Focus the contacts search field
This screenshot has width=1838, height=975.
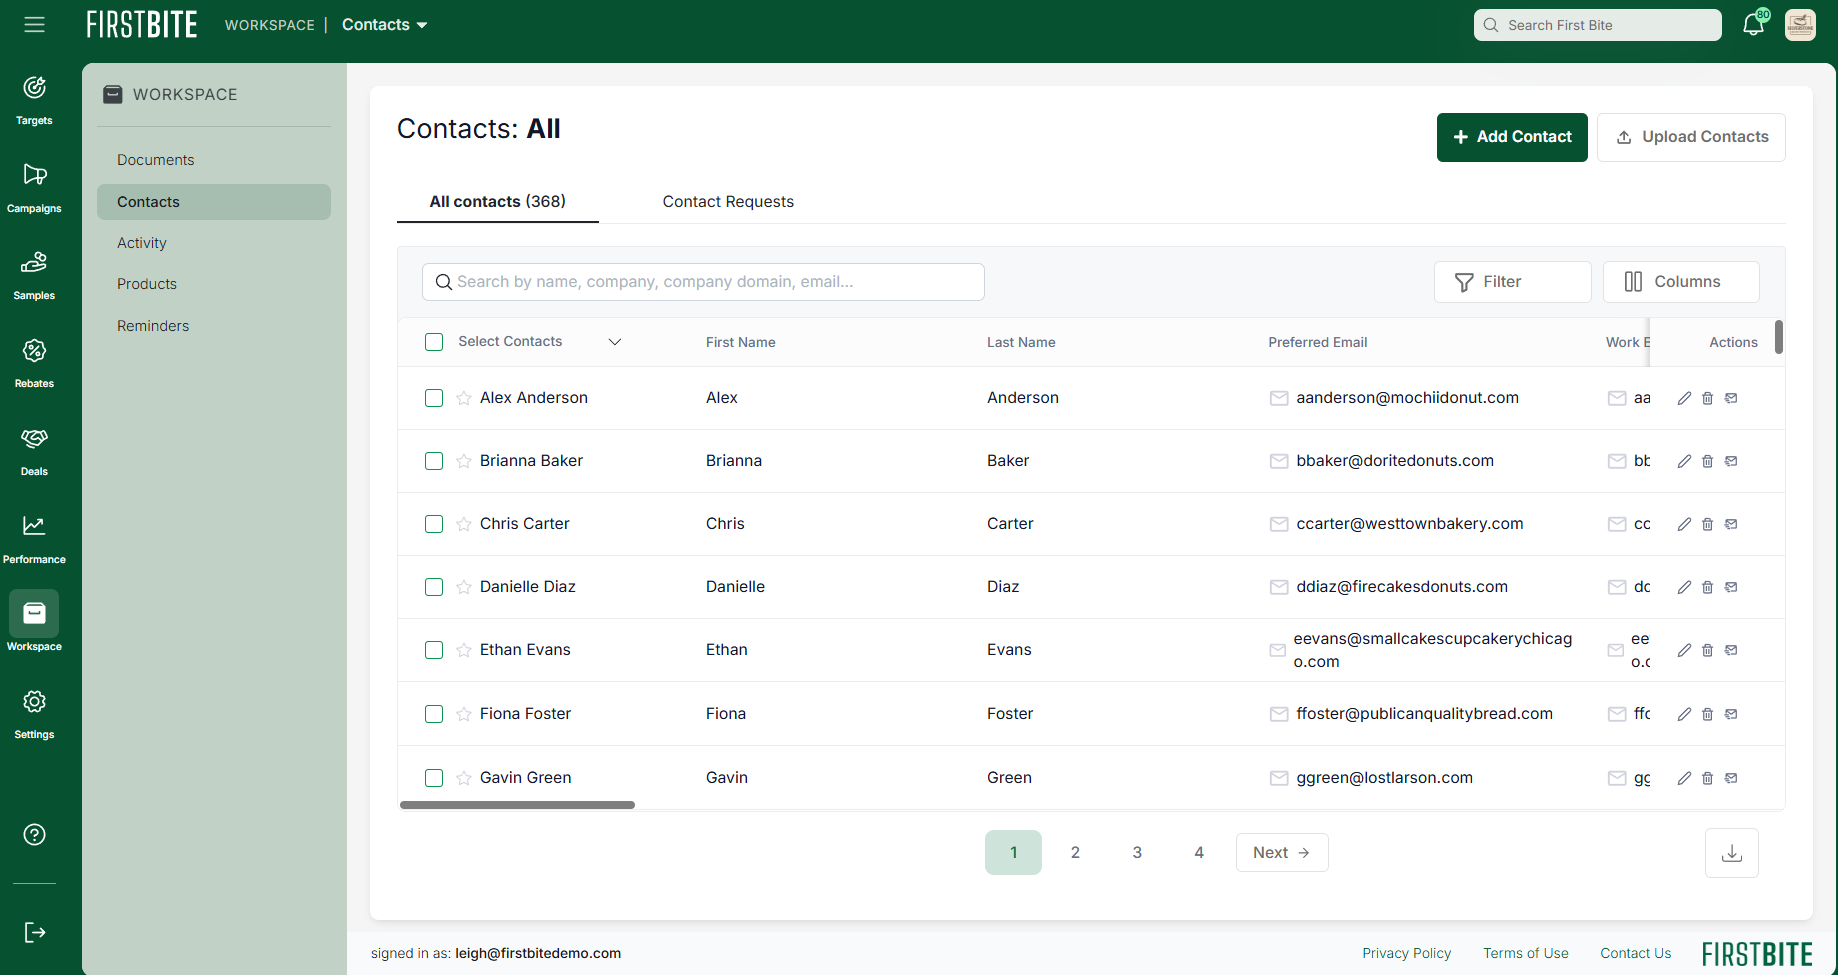(x=703, y=282)
